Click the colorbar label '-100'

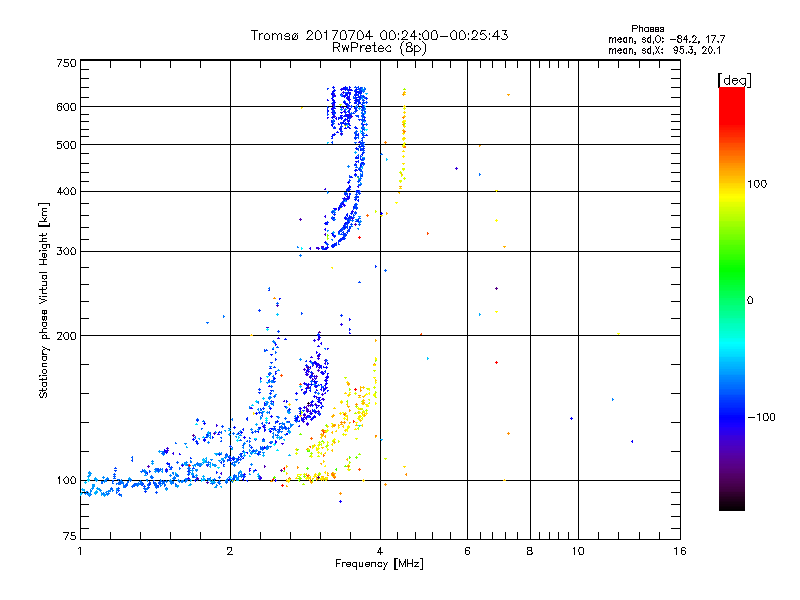click(x=761, y=417)
